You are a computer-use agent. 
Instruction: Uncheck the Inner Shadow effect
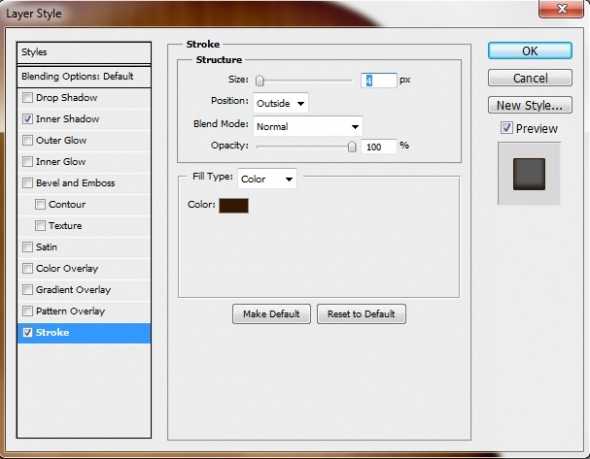[27, 119]
